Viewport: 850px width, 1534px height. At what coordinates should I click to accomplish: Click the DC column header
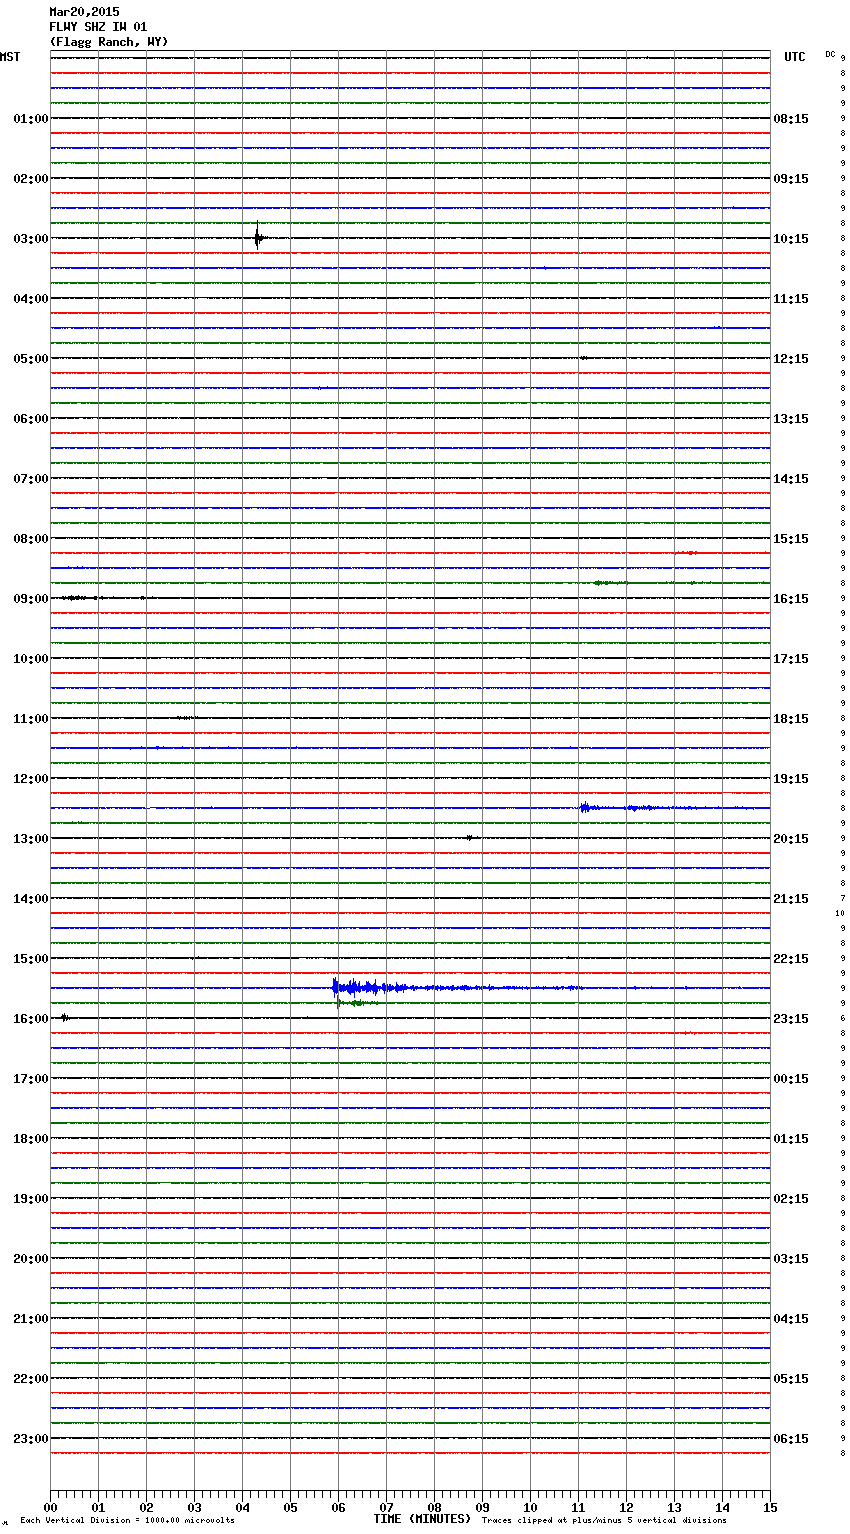point(830,54)
